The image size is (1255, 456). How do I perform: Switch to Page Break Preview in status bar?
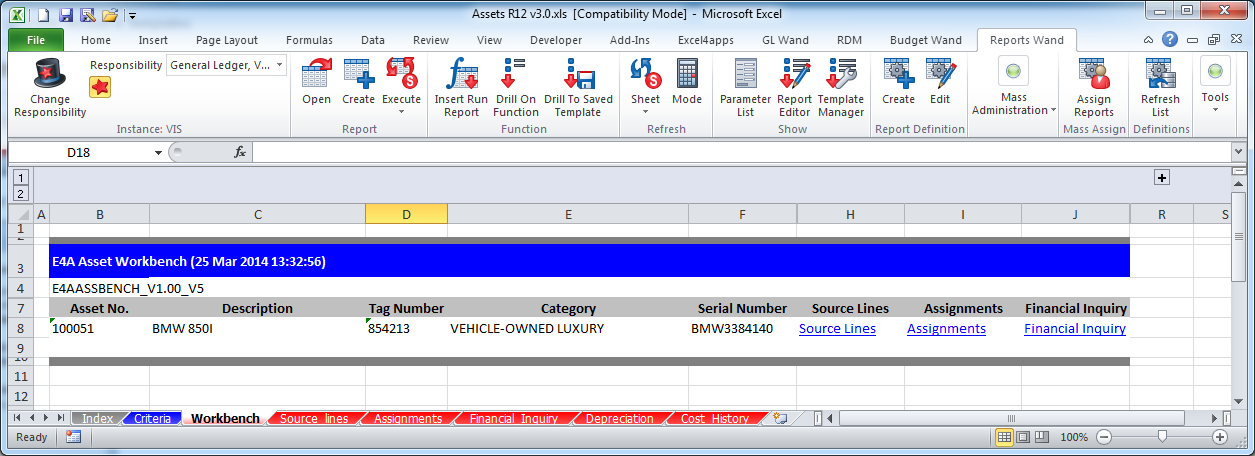pos(1042,437)
